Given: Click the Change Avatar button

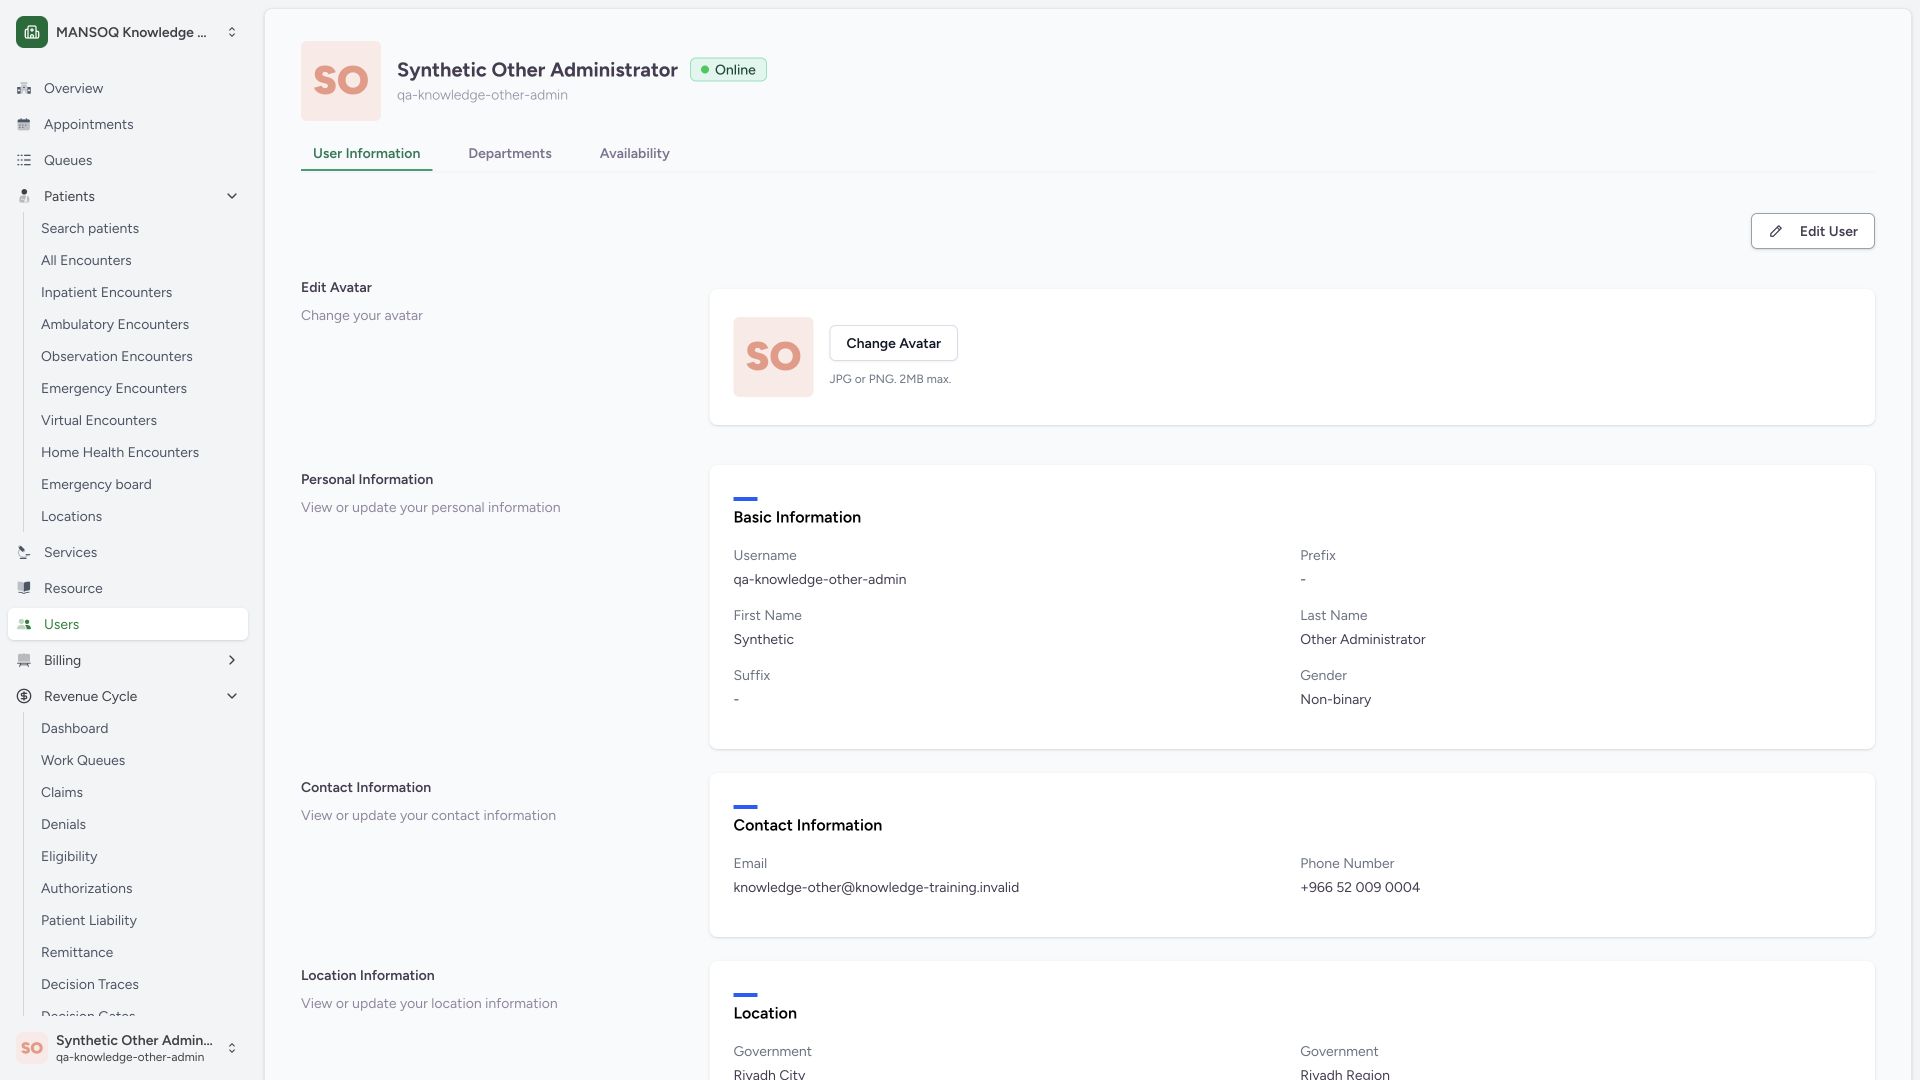Looking at the screenshot, I should coord(893,343).
